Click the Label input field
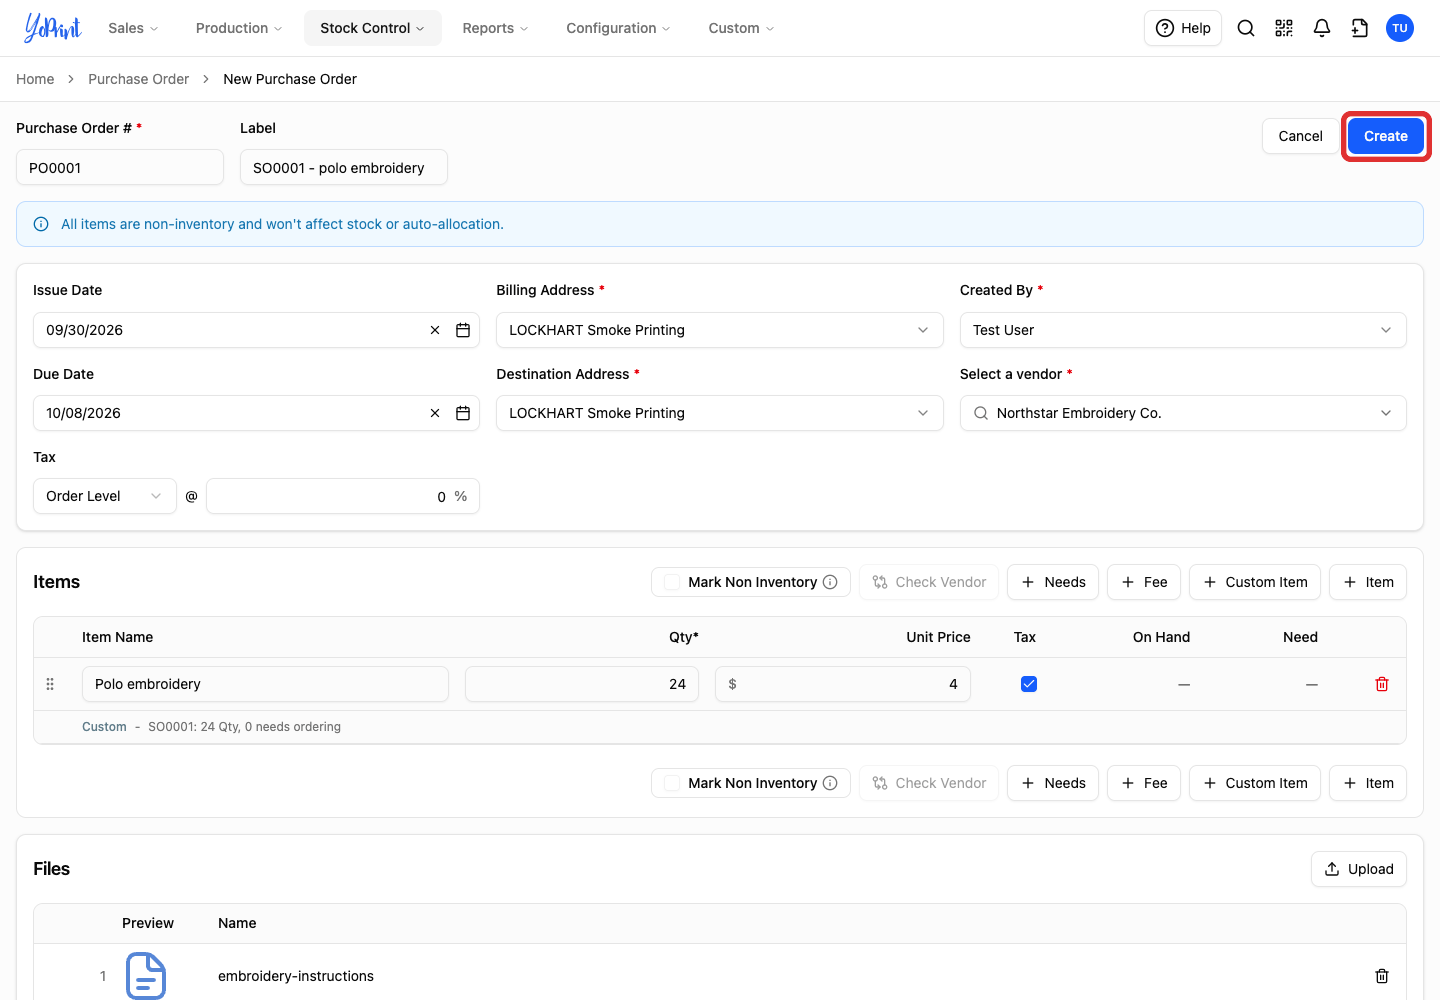Screen dimensions: 1440x1000 (x=344, y=167)
